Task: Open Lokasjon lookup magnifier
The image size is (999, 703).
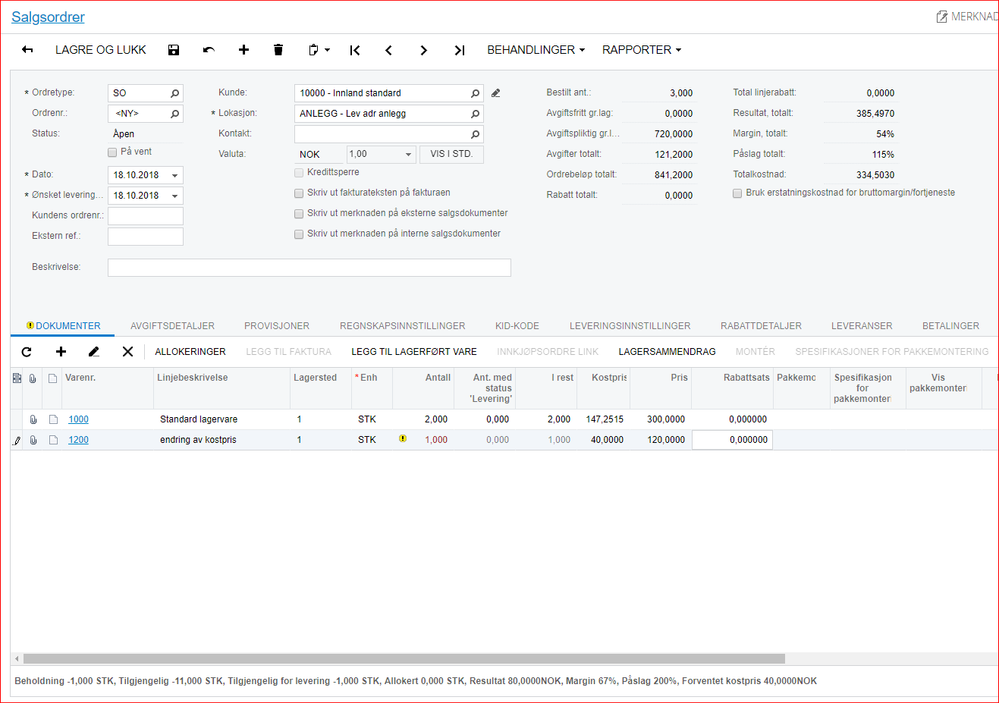Action: [475, 113]
